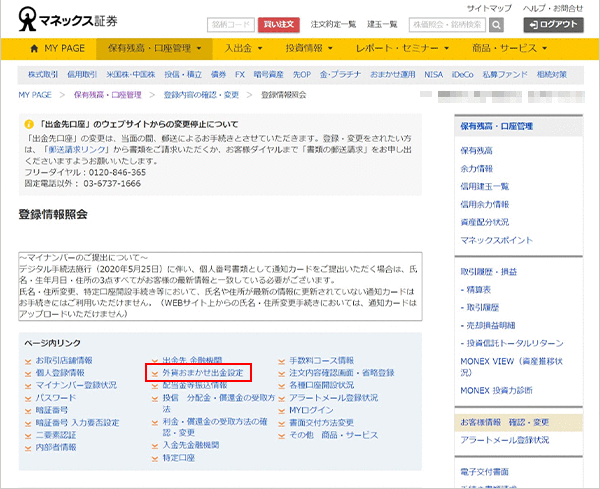Viewport: 600px width, 489px height.
Task: Open 保有残高 in the right sidebar
Action: (x=476, y=151)
